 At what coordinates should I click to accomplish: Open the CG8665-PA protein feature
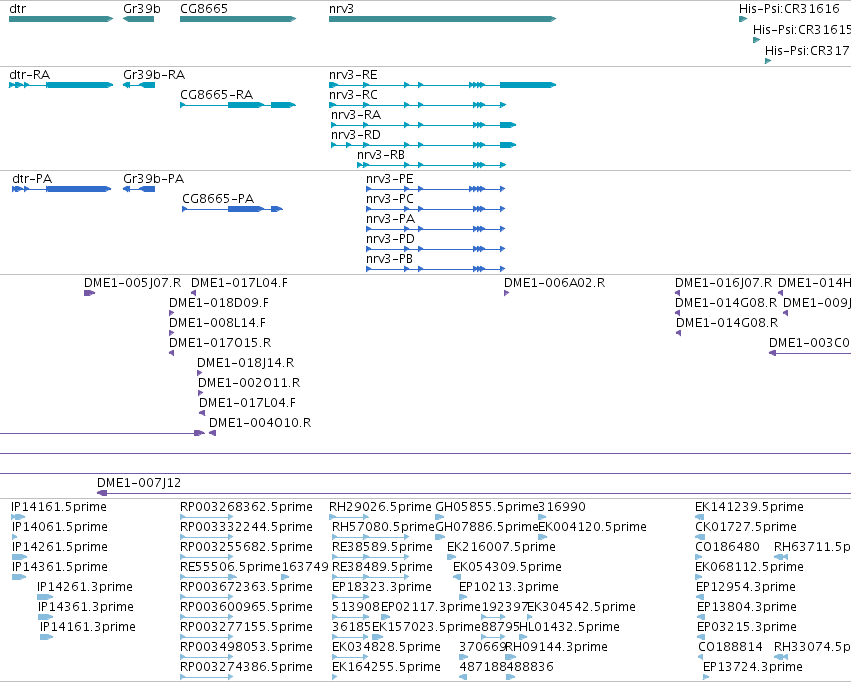click(232, 209)
